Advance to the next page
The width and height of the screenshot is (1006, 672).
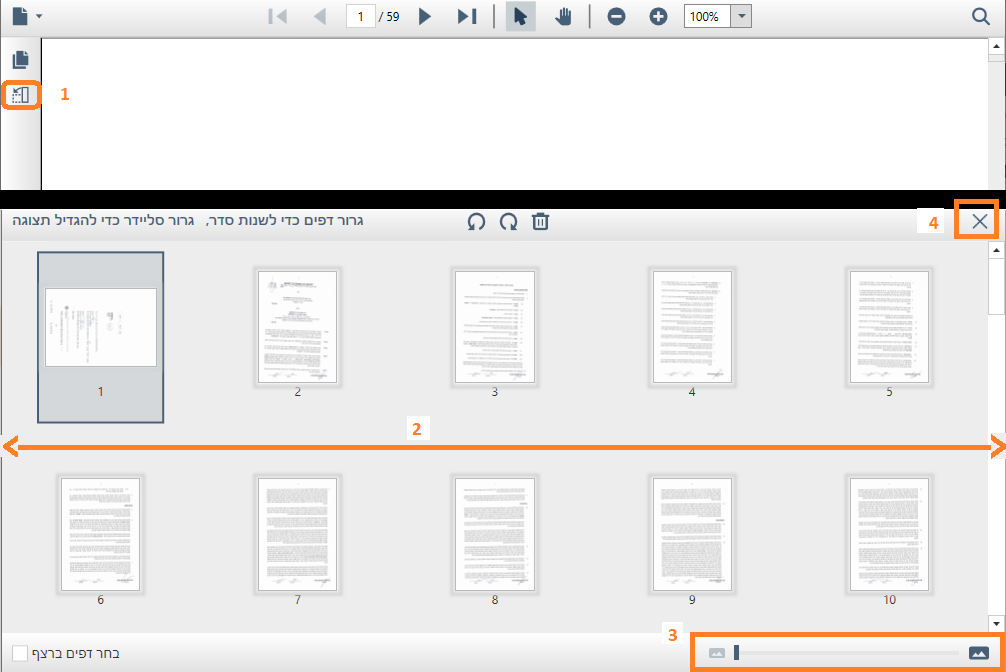pos(425,17)
